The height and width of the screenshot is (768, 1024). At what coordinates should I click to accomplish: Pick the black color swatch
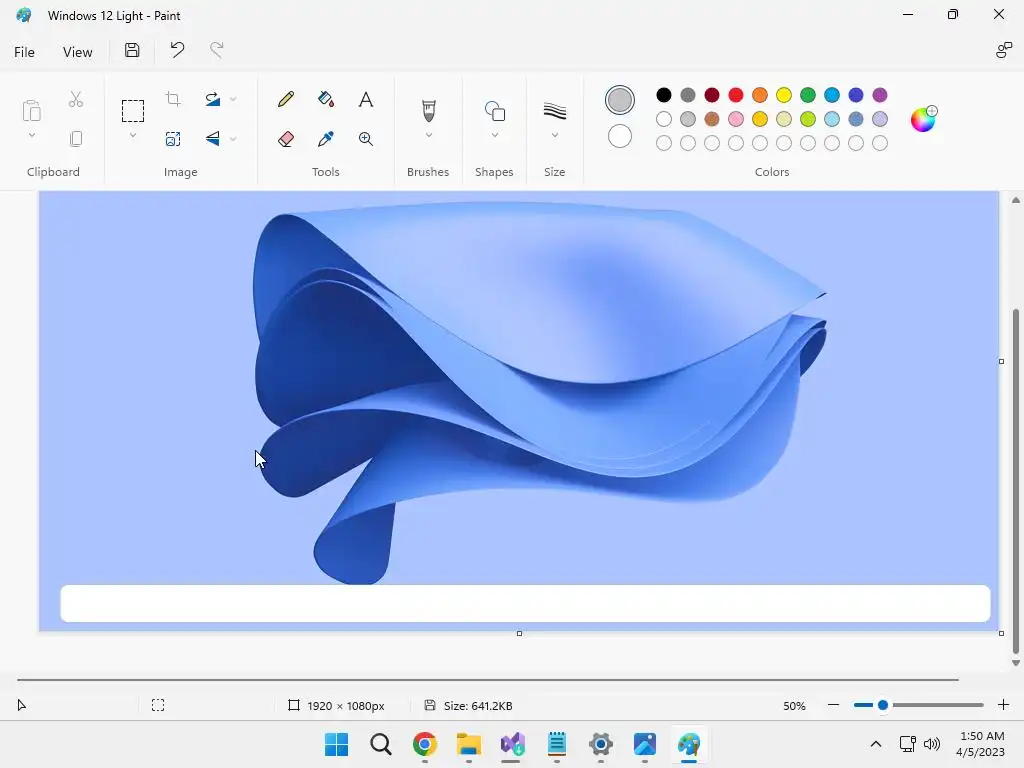pos(664,95)
